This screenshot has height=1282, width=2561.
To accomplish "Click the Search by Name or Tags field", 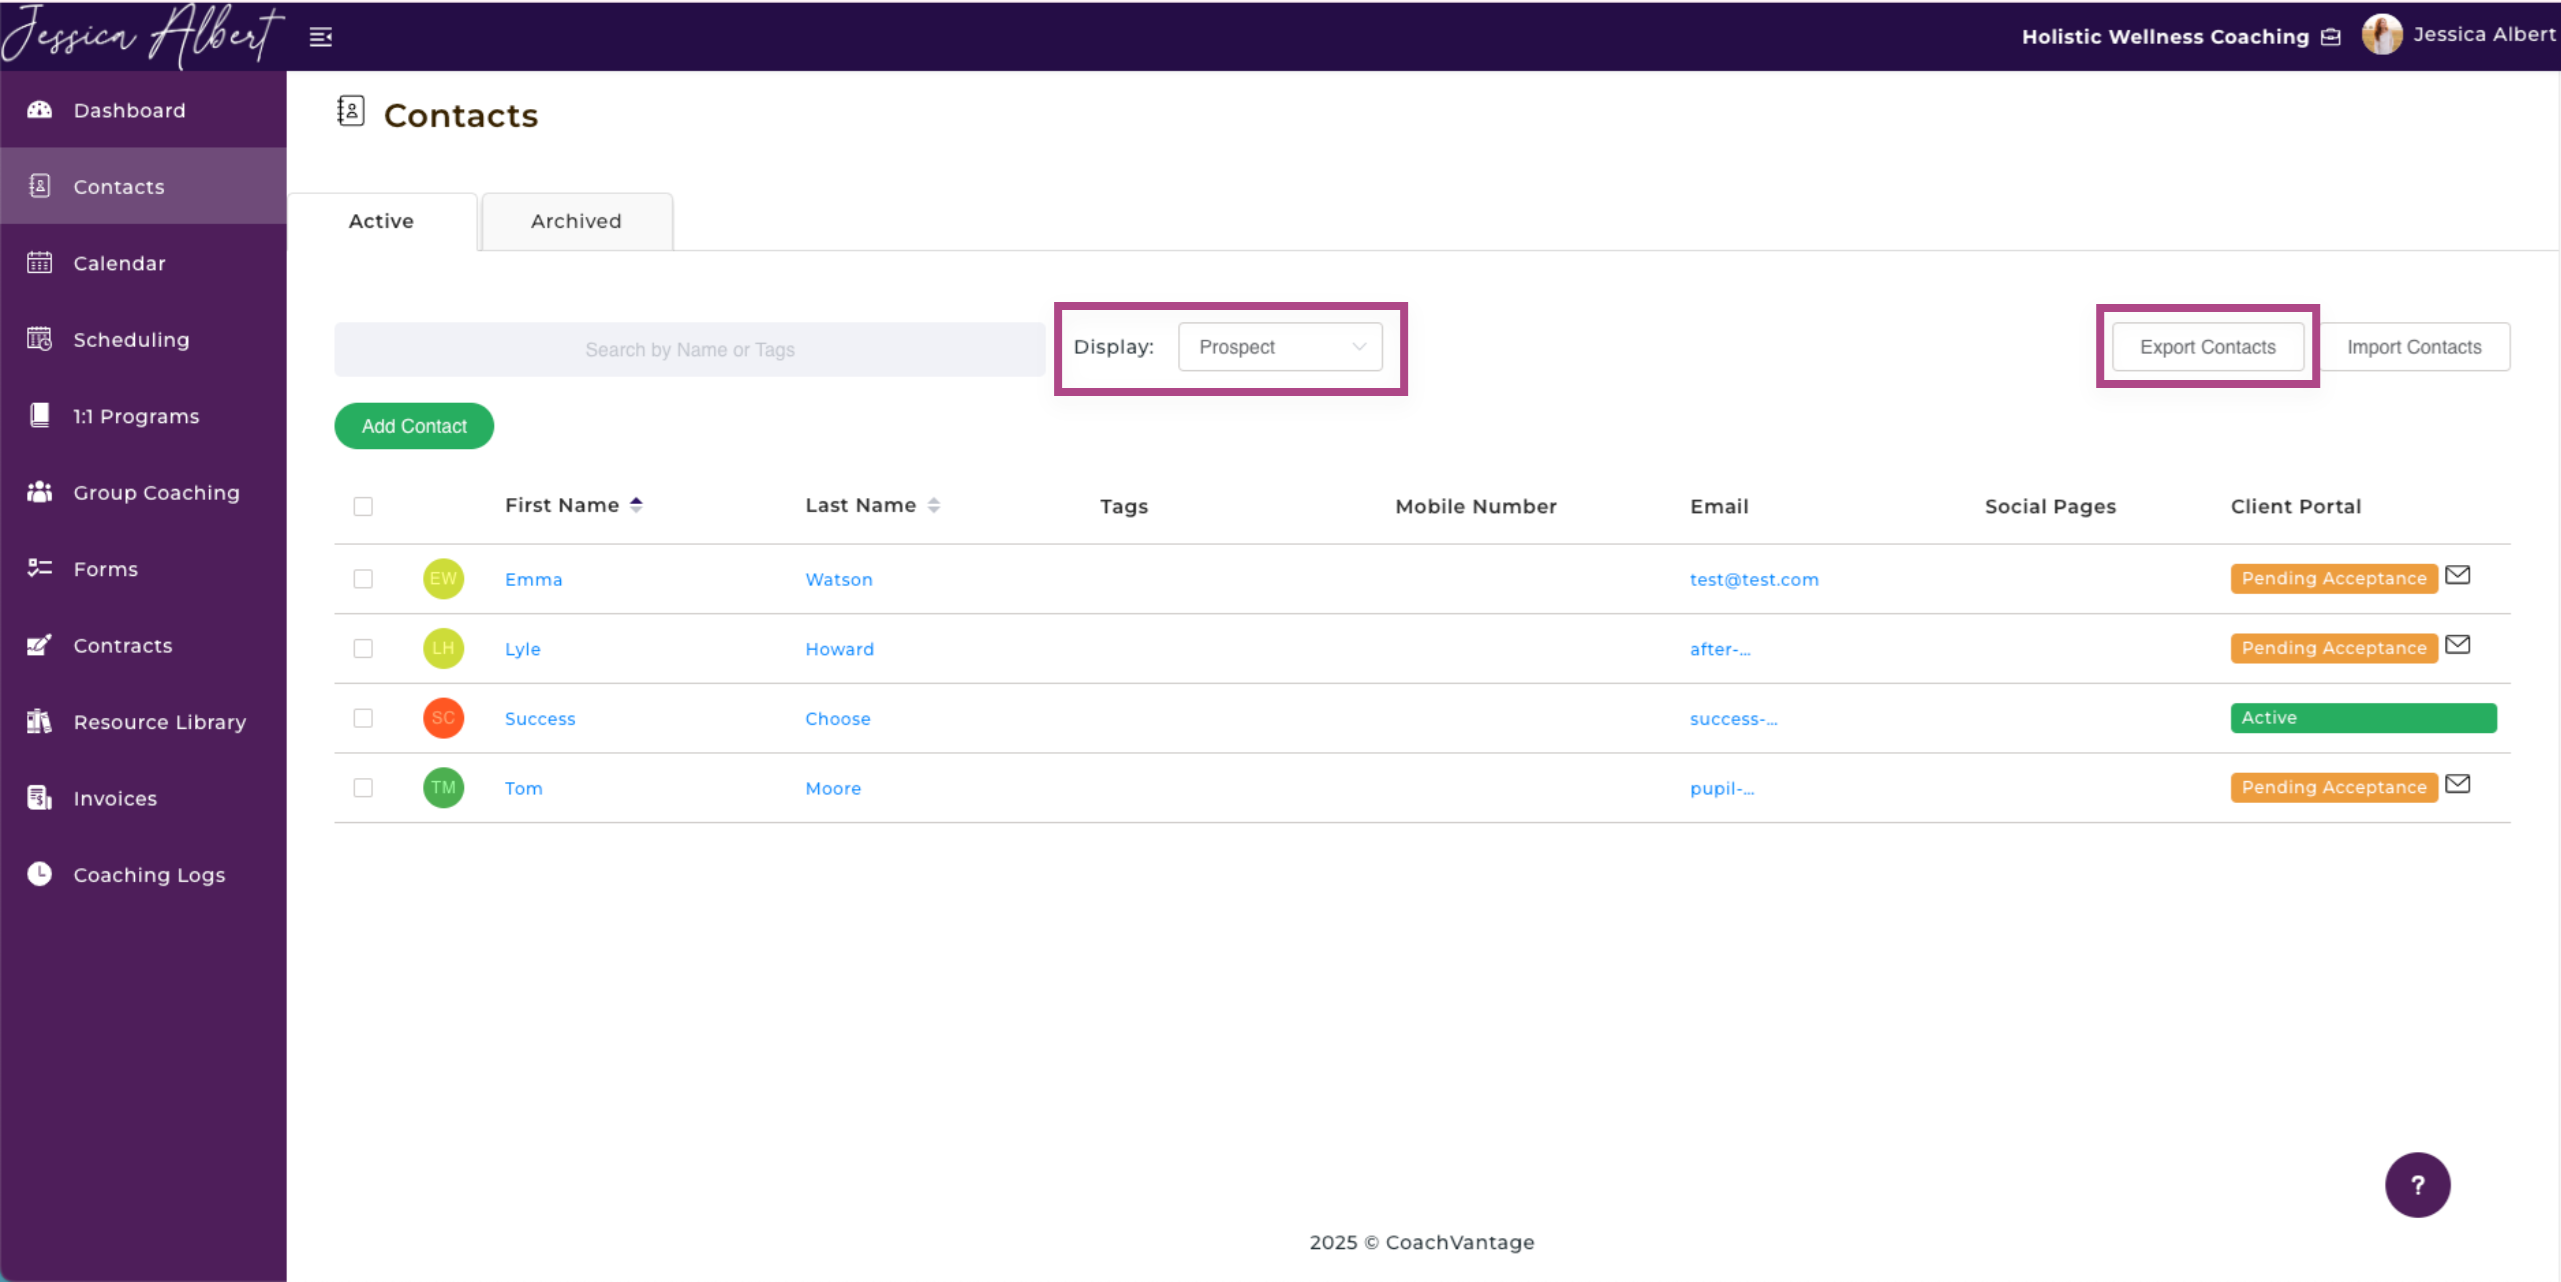I will point(690,349).
